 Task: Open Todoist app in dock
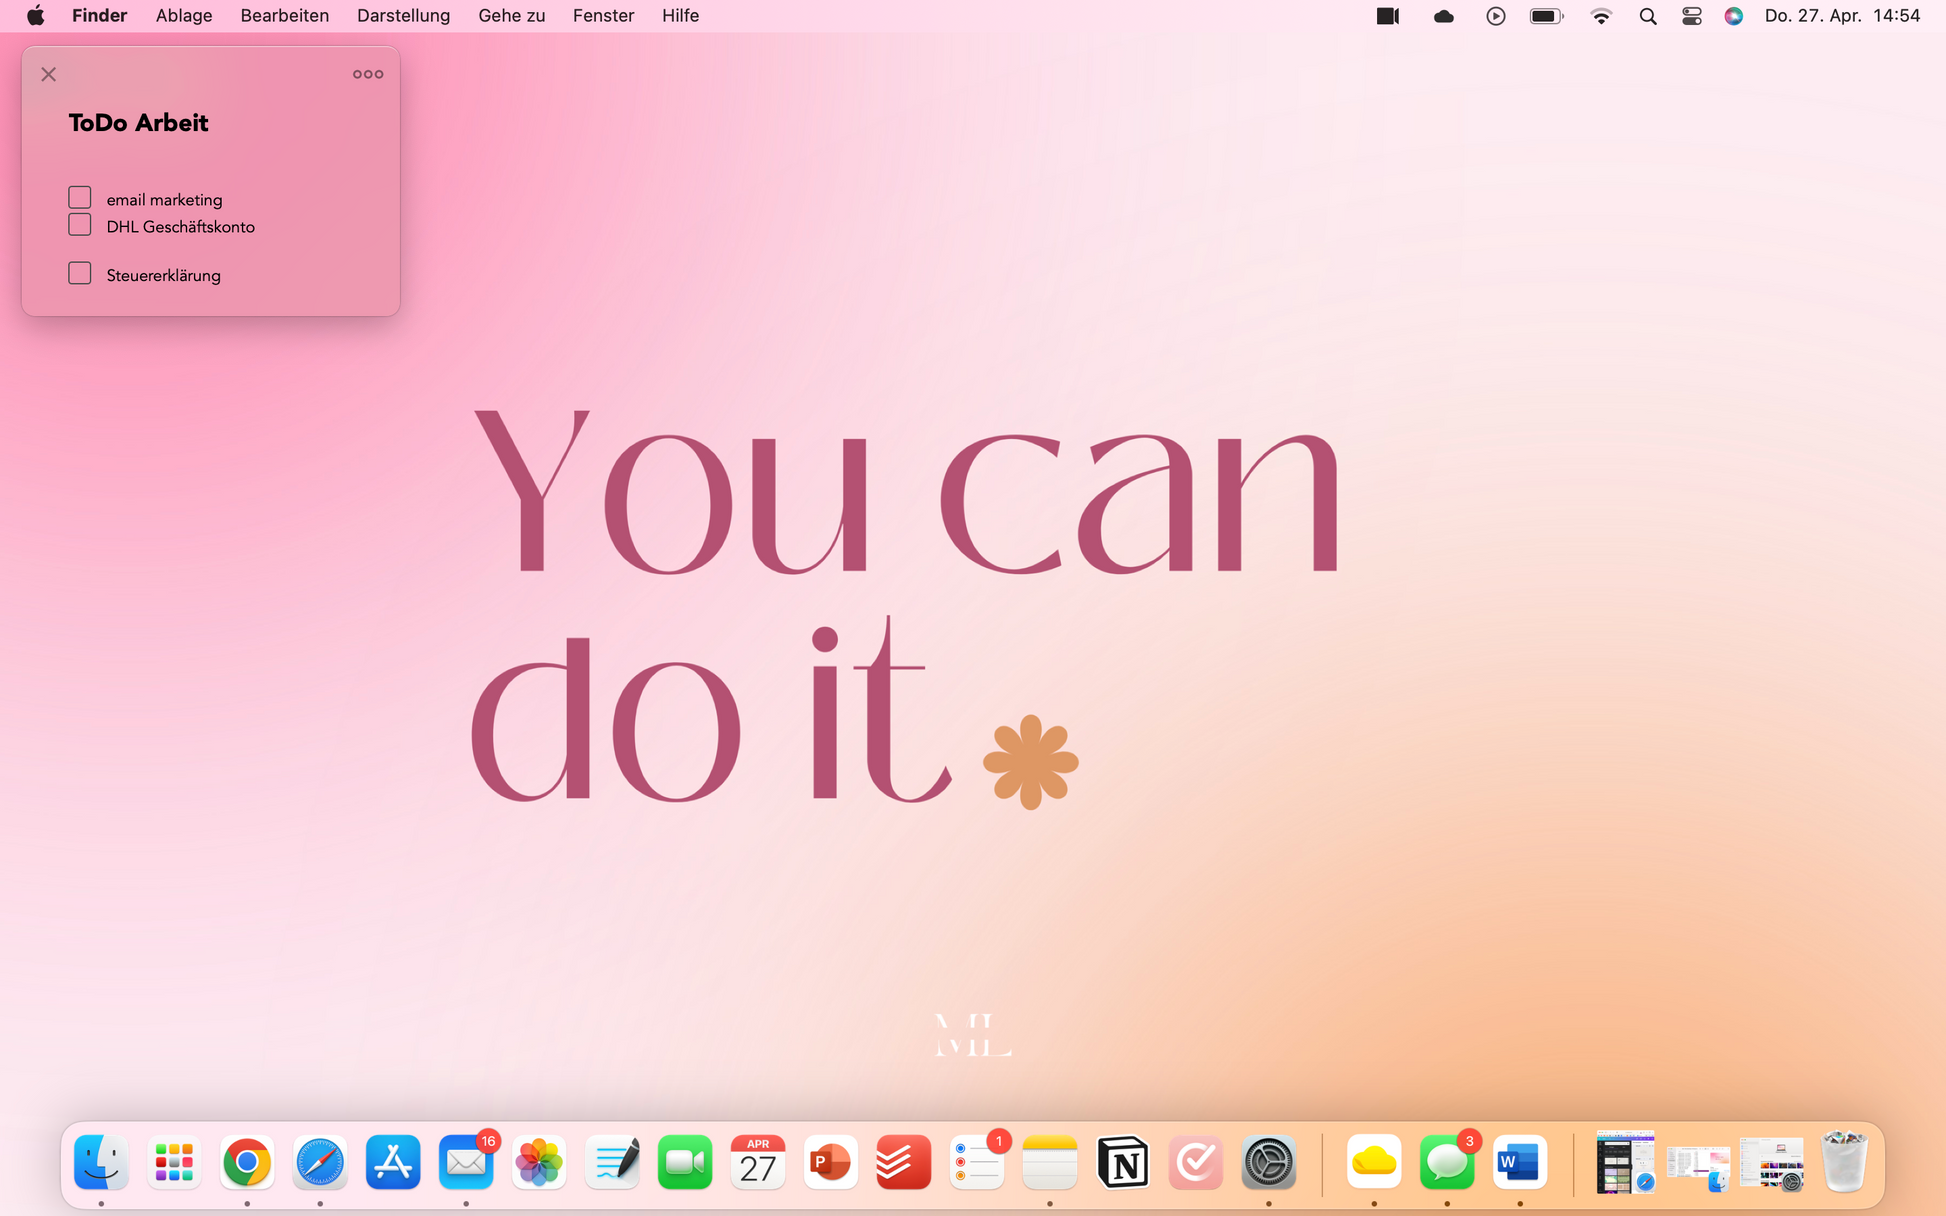point(903,1162)
